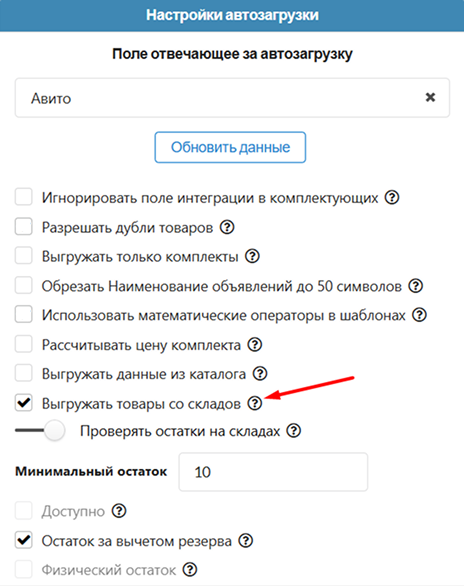This screenshot has height=586, width=464.
Task: Focus the Минимальный остаток input field
Action: [273, 472]
